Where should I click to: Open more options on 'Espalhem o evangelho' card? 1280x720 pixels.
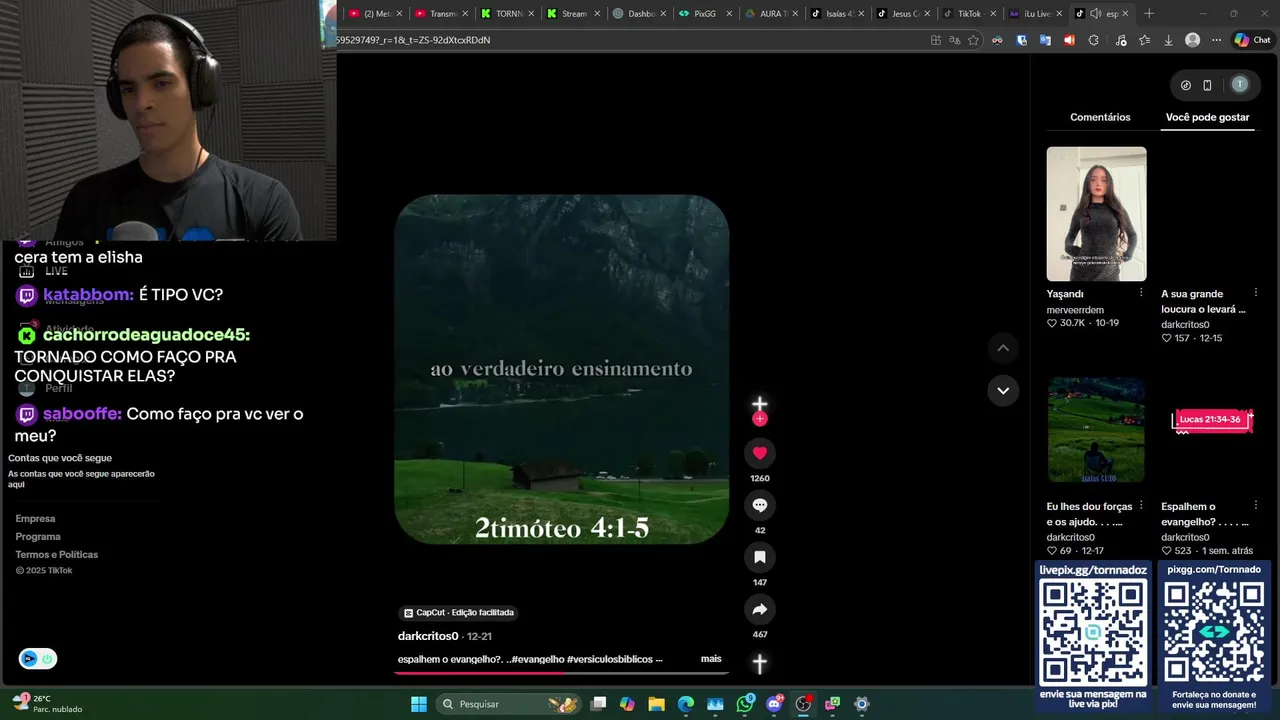1256,506
